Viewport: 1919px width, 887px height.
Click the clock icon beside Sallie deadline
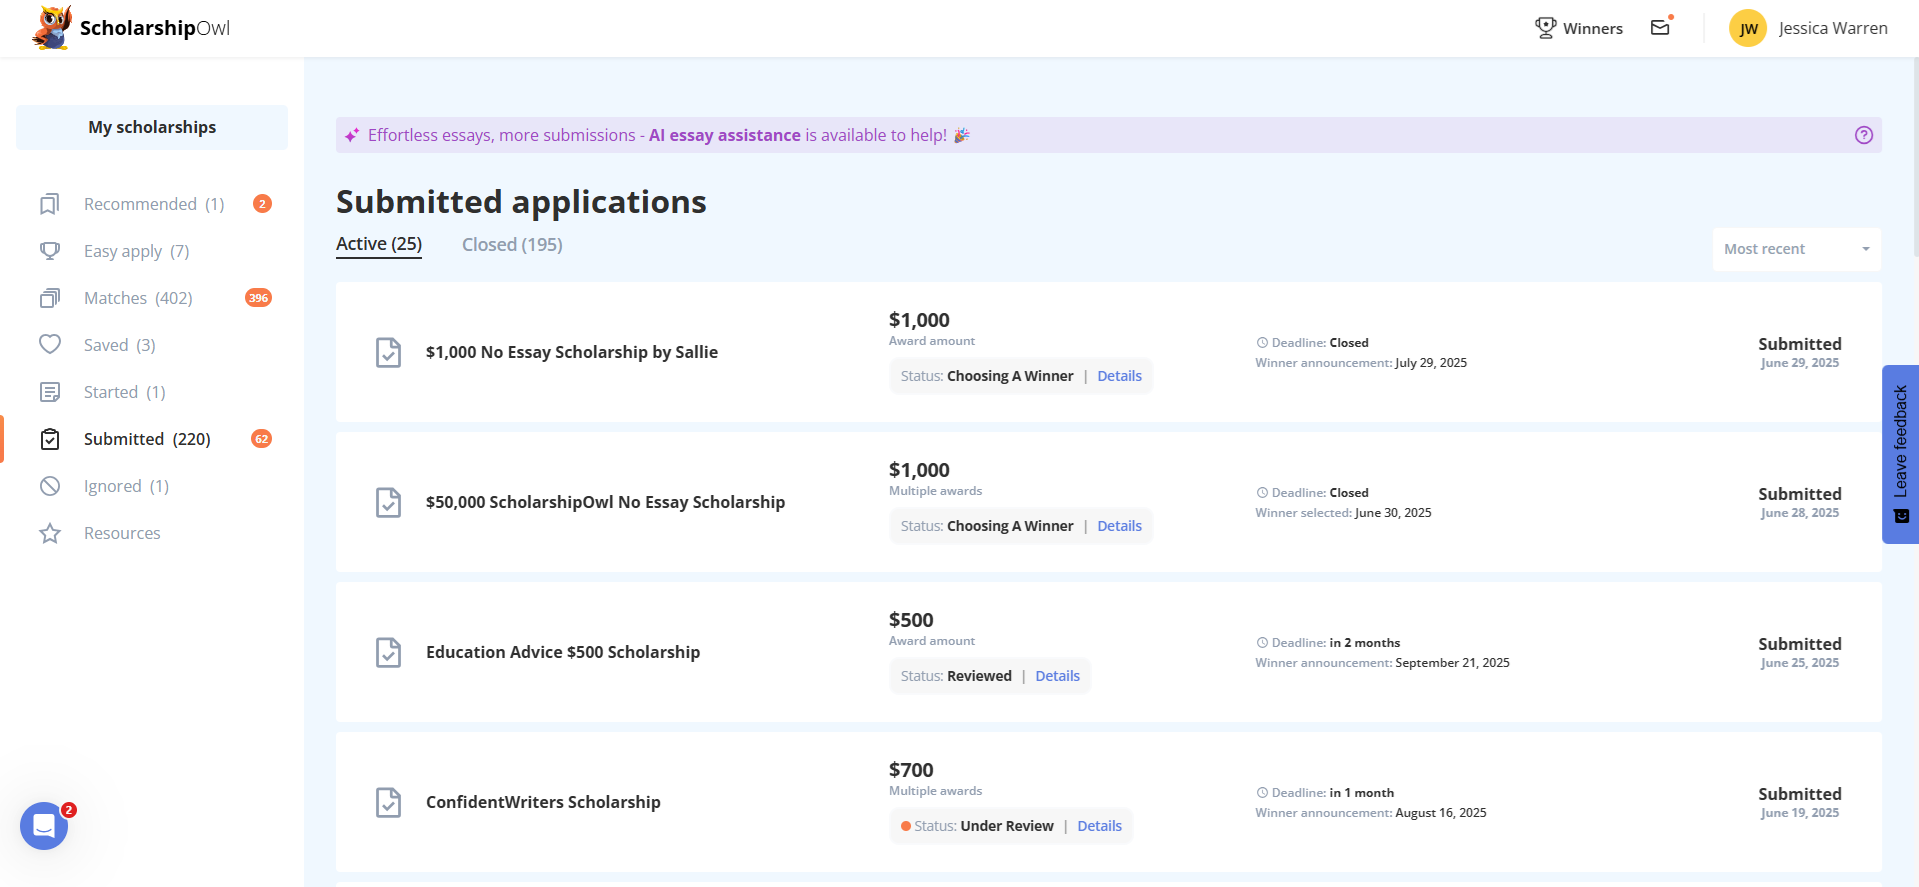[x=1262, y=343]
